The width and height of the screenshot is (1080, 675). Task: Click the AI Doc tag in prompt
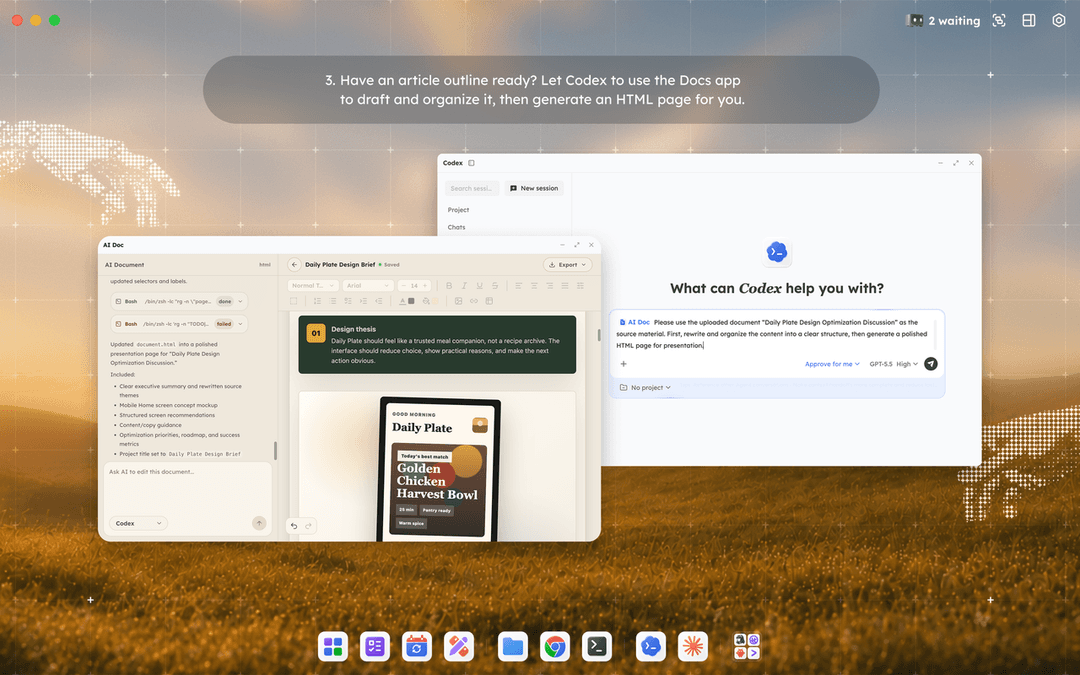[634, 322]
